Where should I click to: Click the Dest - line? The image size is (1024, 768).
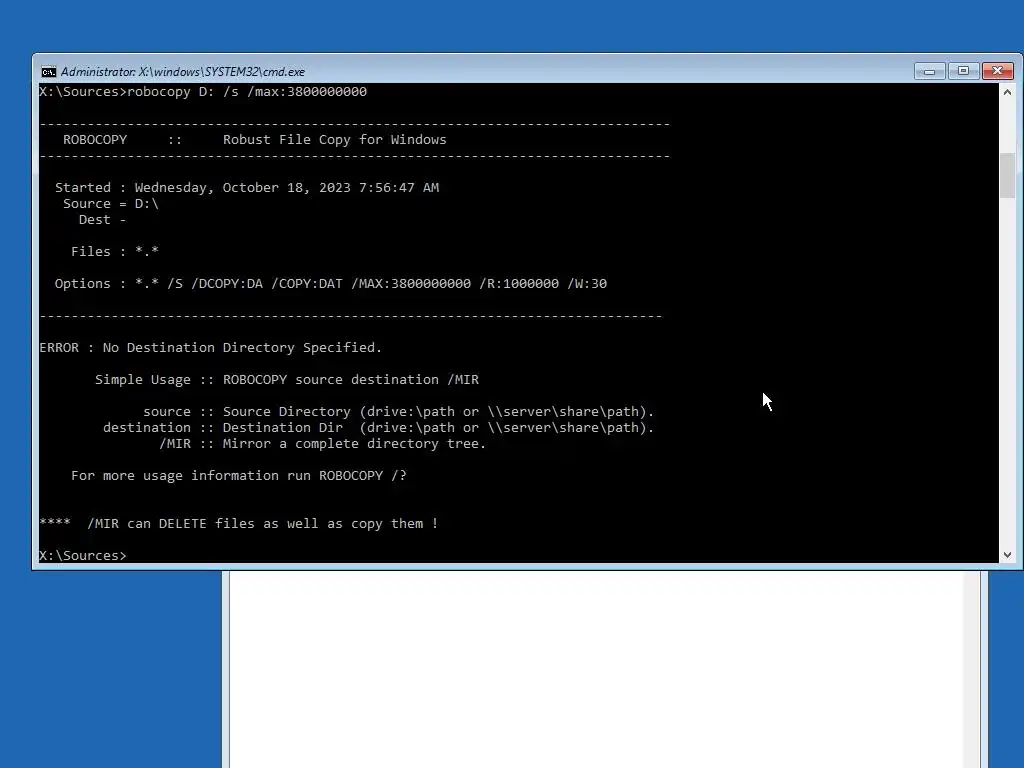tap(103, 220)
